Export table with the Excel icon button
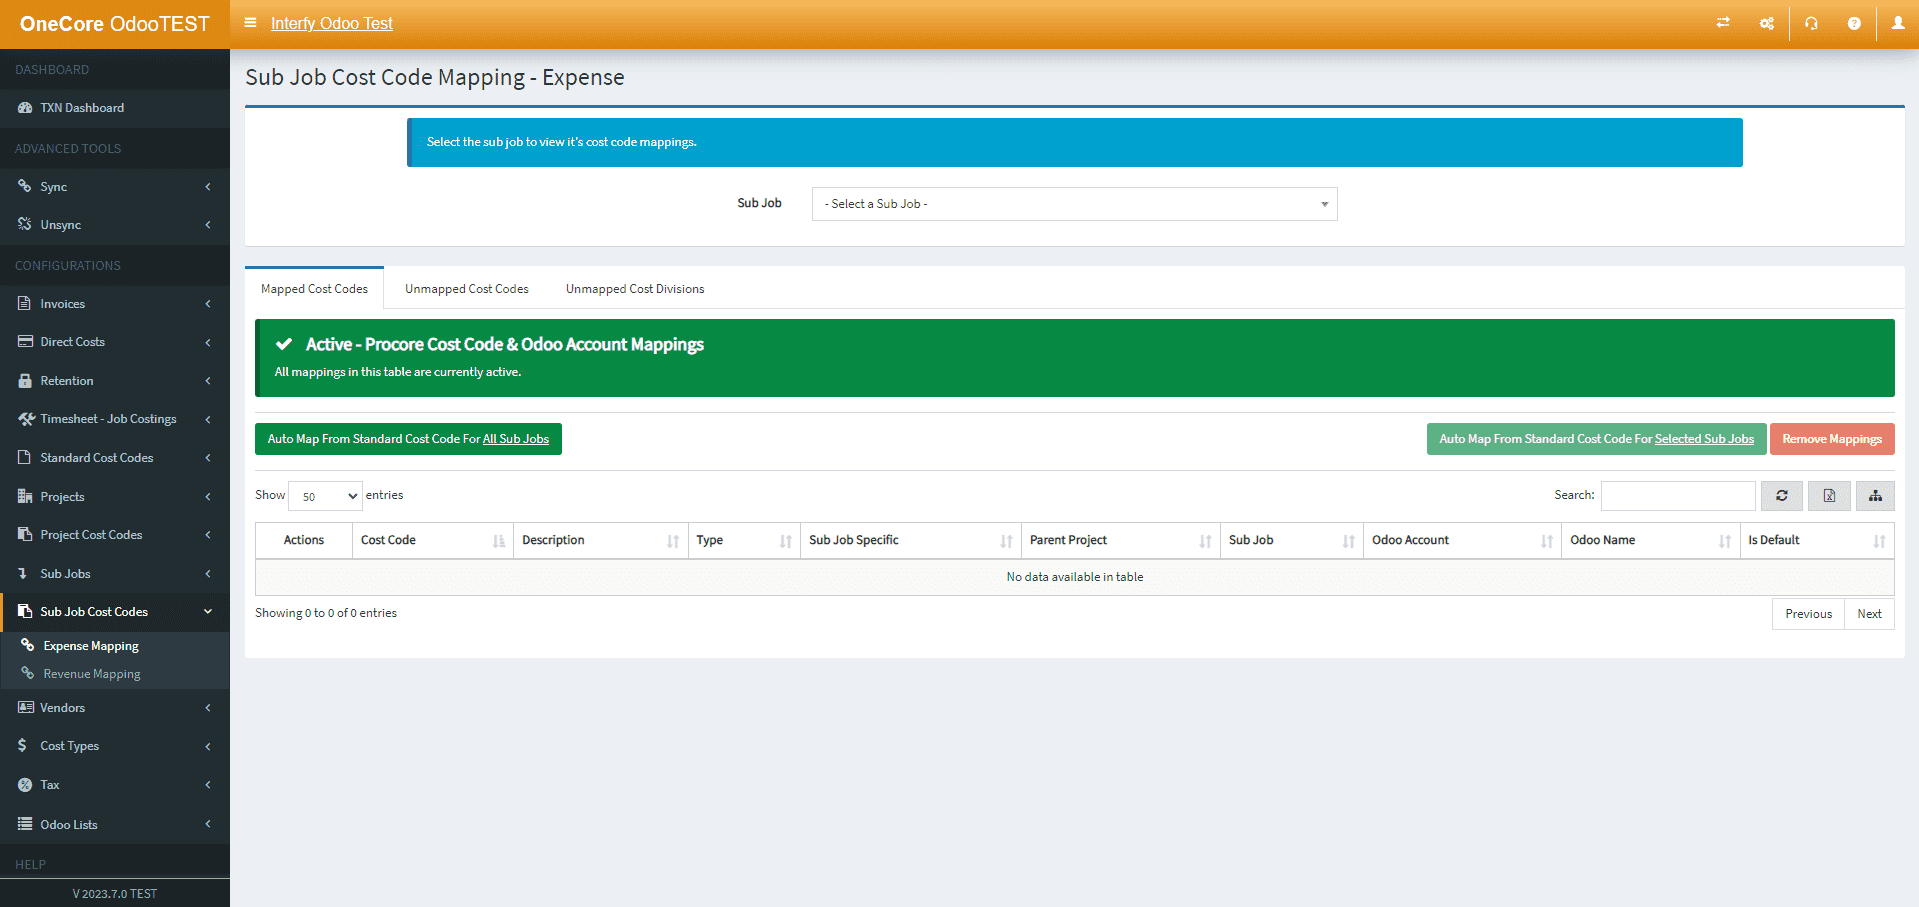 tap(1828, 496)
